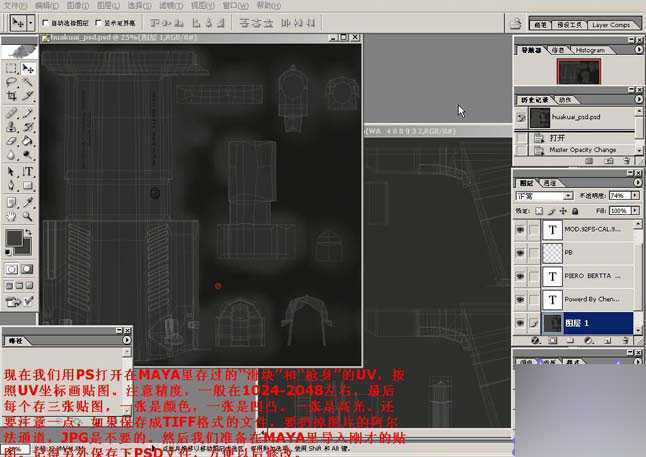
Task: Click the layer opacity 74% field
Action: tap(620, 195)
